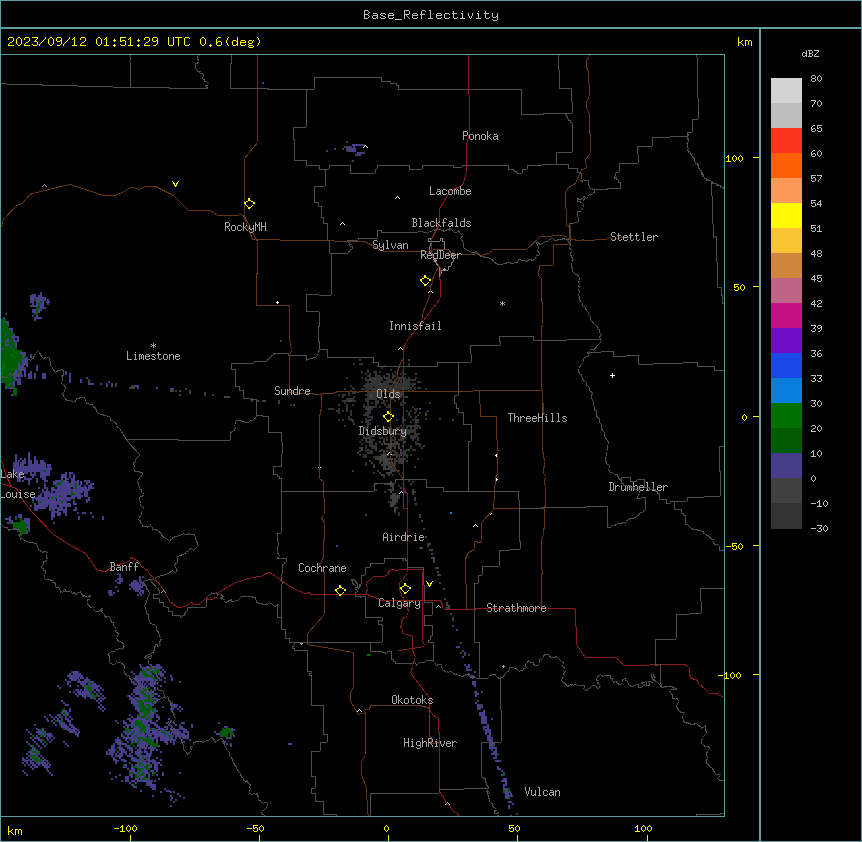Select the Okotoks label

coord(412,700)
